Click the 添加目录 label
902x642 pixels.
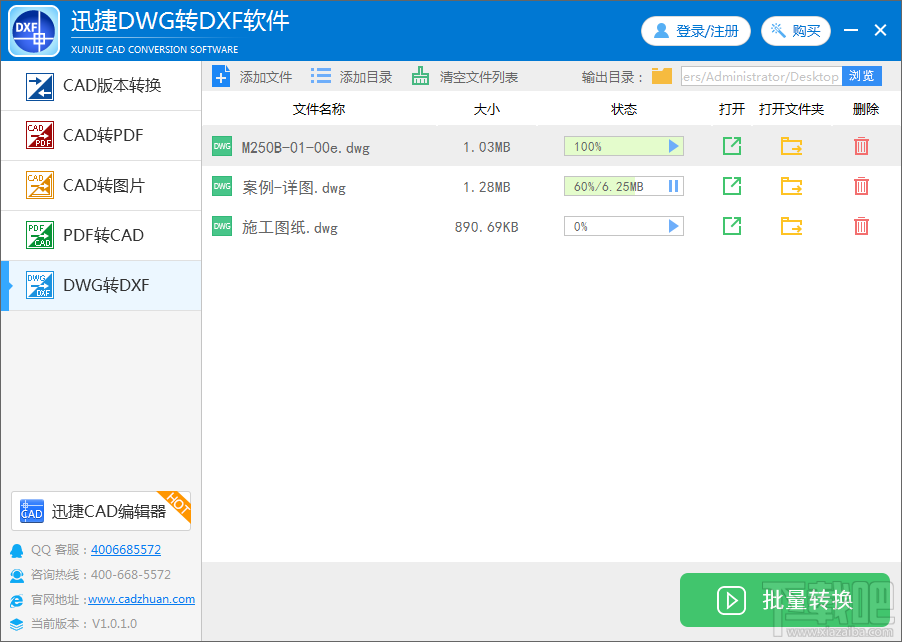366,77
